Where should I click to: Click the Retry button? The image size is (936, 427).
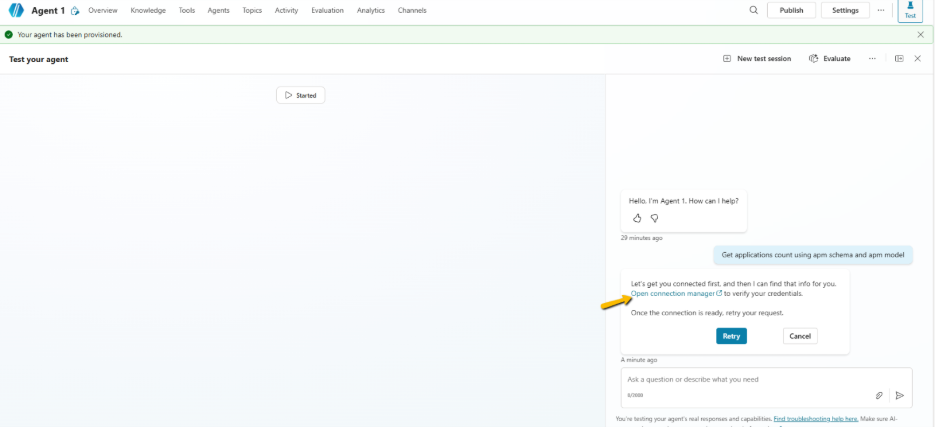[731, 336]
